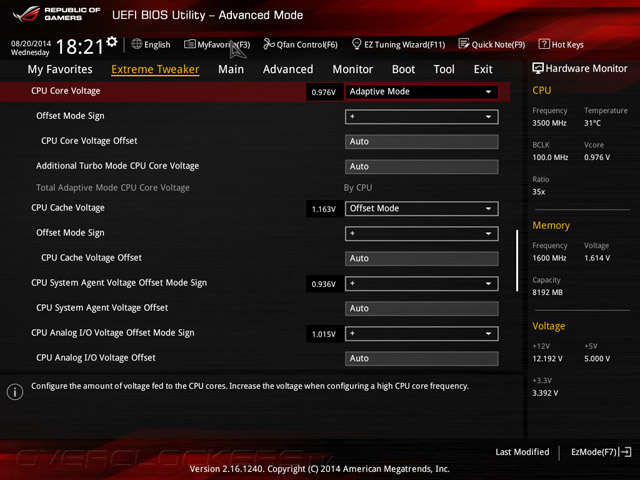The image size is (640, 480).
Task: Click the EzMode exit arrow icon
Action: pos(626,452)
